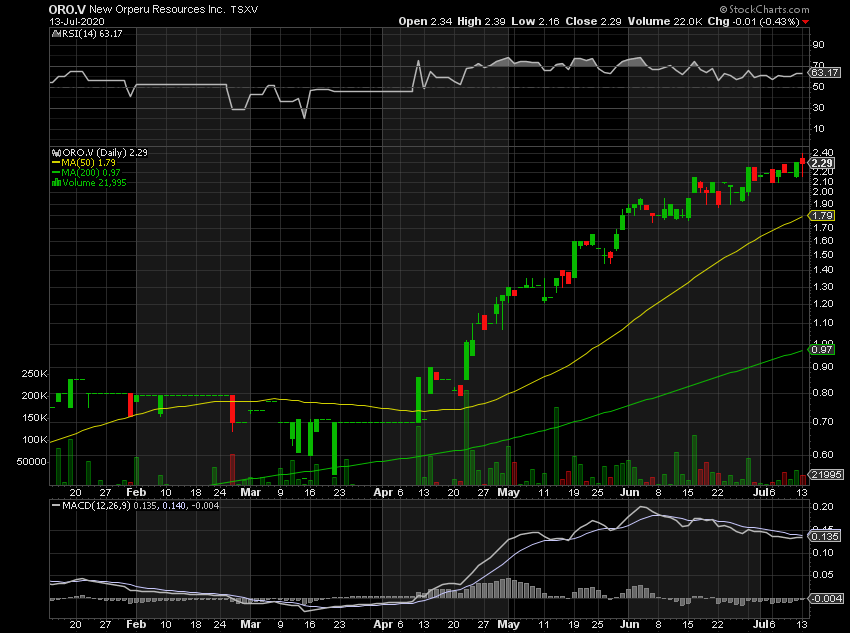
Task: Open the StockCharts.com watermark link
Action: click(764, 9)
